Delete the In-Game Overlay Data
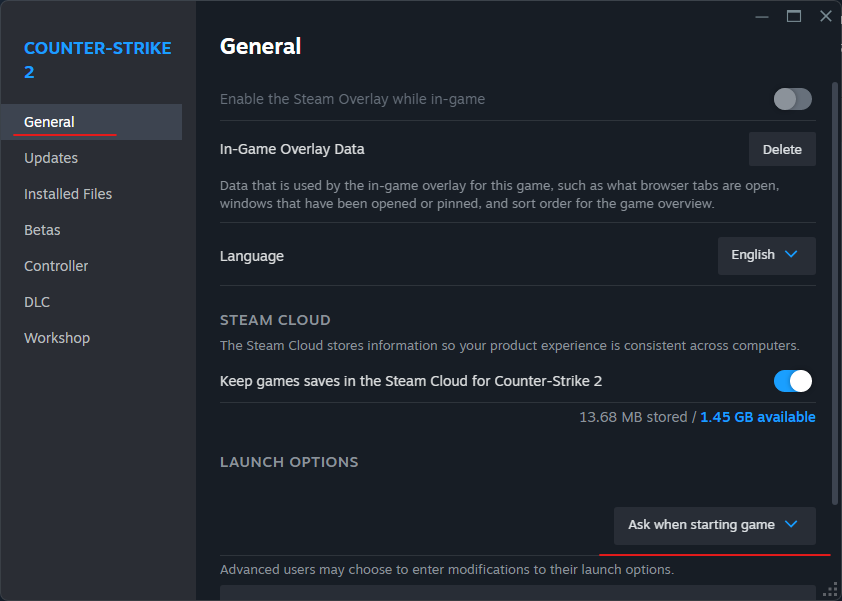 [782, 149]
